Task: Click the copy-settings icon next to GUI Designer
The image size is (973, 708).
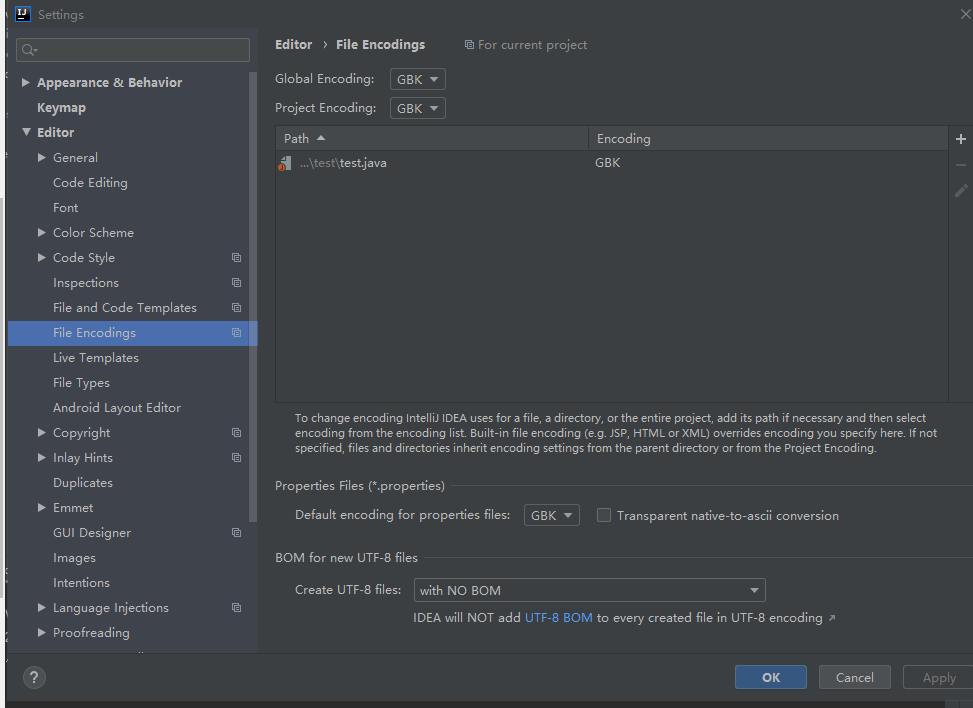Action: pyautogui.click(x=236, y=532)
